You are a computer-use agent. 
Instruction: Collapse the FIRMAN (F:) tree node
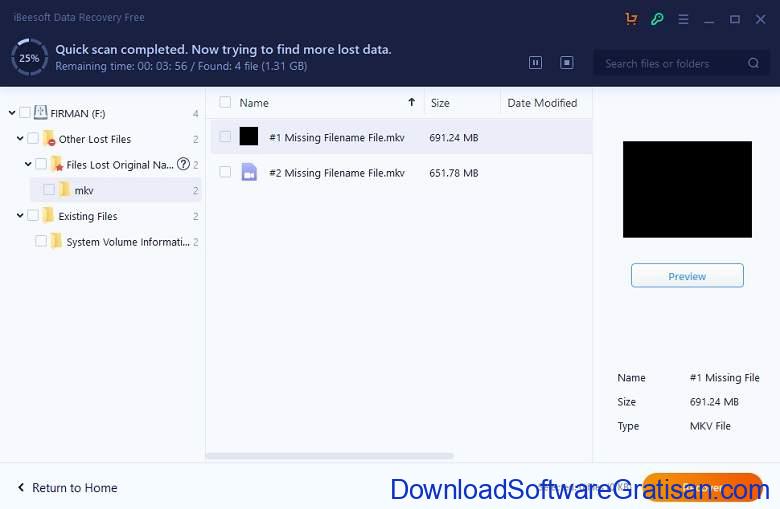pos(12,113)
